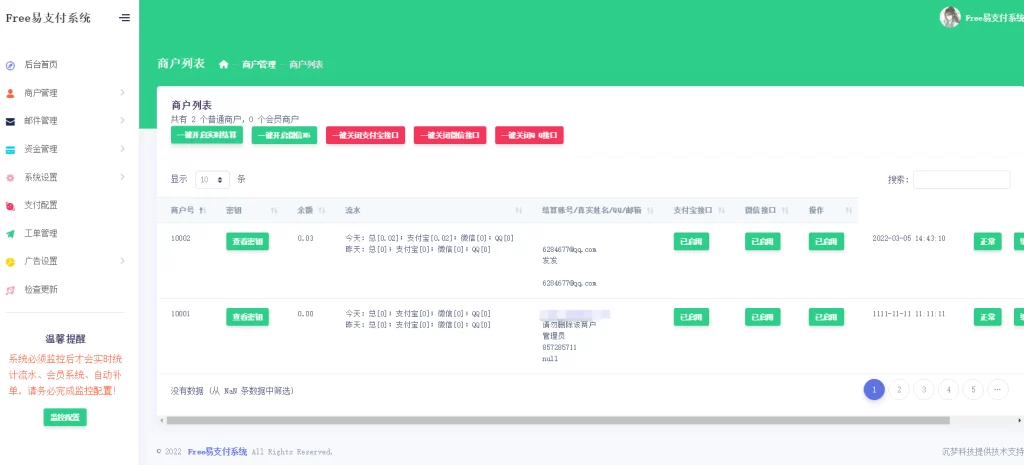Expand 系统设置 submenu chevron
The width and height of the screenshot is (1024, 465).
(122, 177)
